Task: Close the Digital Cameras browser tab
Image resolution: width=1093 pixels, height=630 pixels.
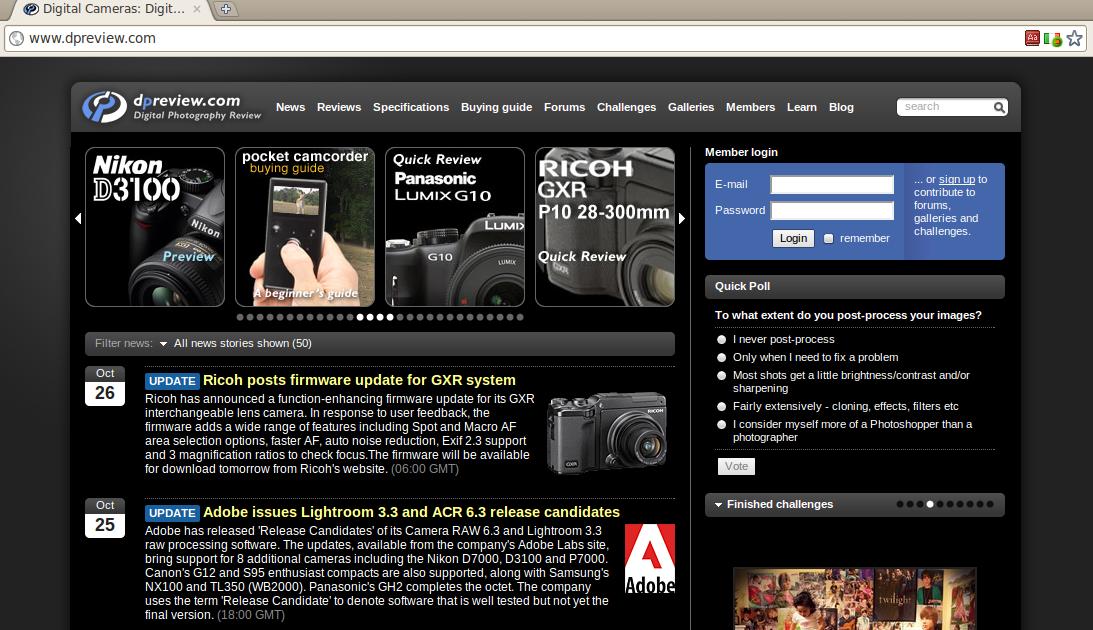Action: [x=197, y=9]
